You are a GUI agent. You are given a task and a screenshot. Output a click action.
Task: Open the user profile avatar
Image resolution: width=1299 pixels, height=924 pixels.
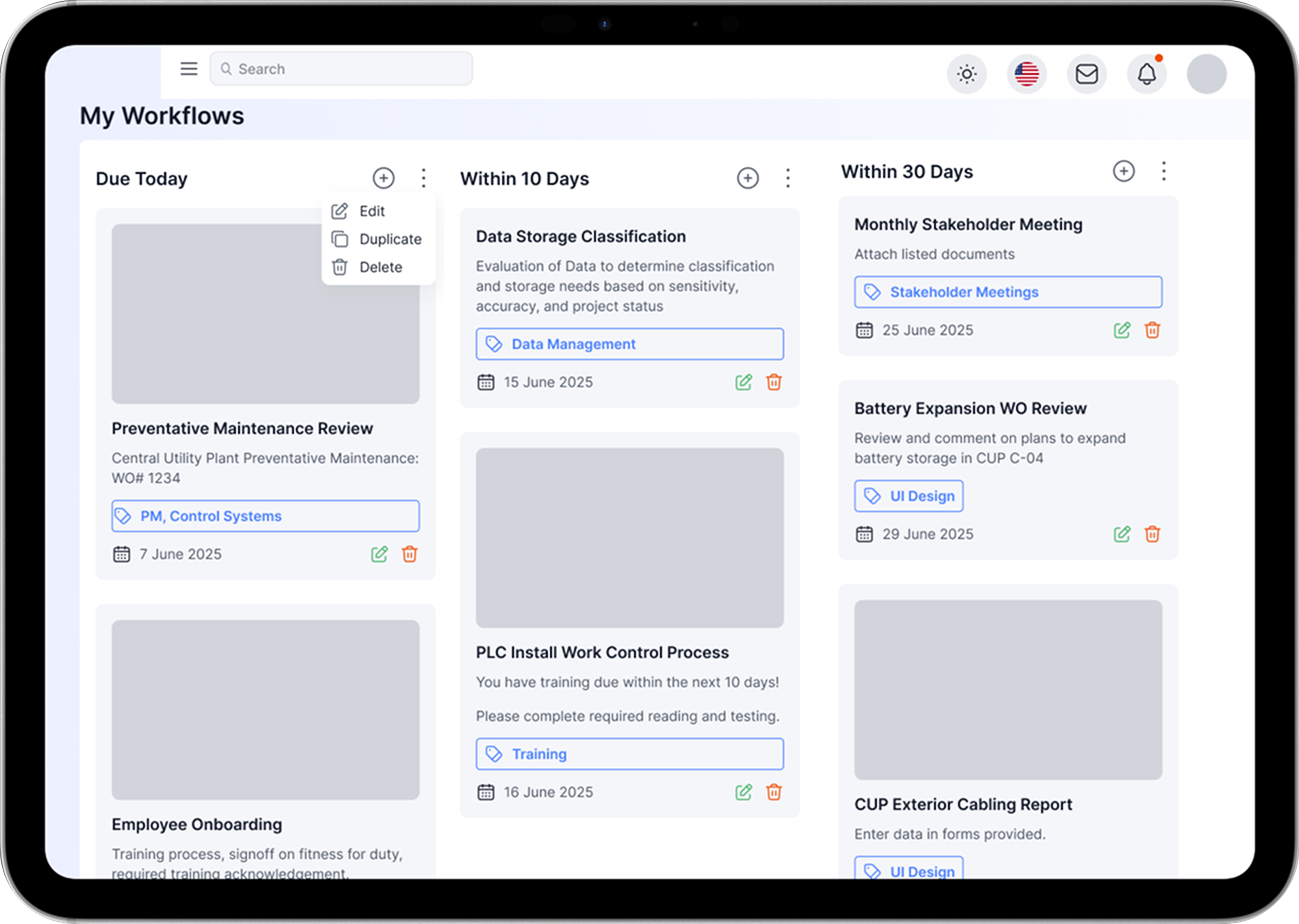click(x=1206, y=74)
